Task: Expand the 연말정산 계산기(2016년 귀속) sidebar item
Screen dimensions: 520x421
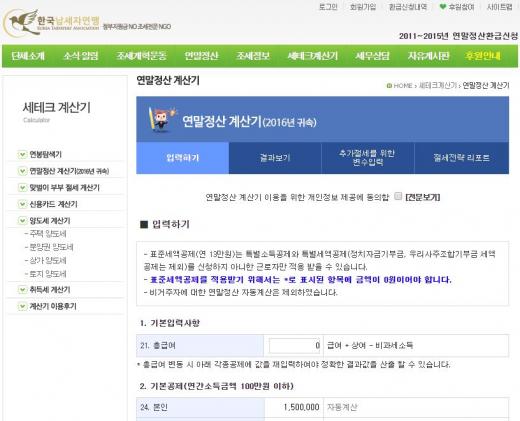Action: click(x=69, y=171)
